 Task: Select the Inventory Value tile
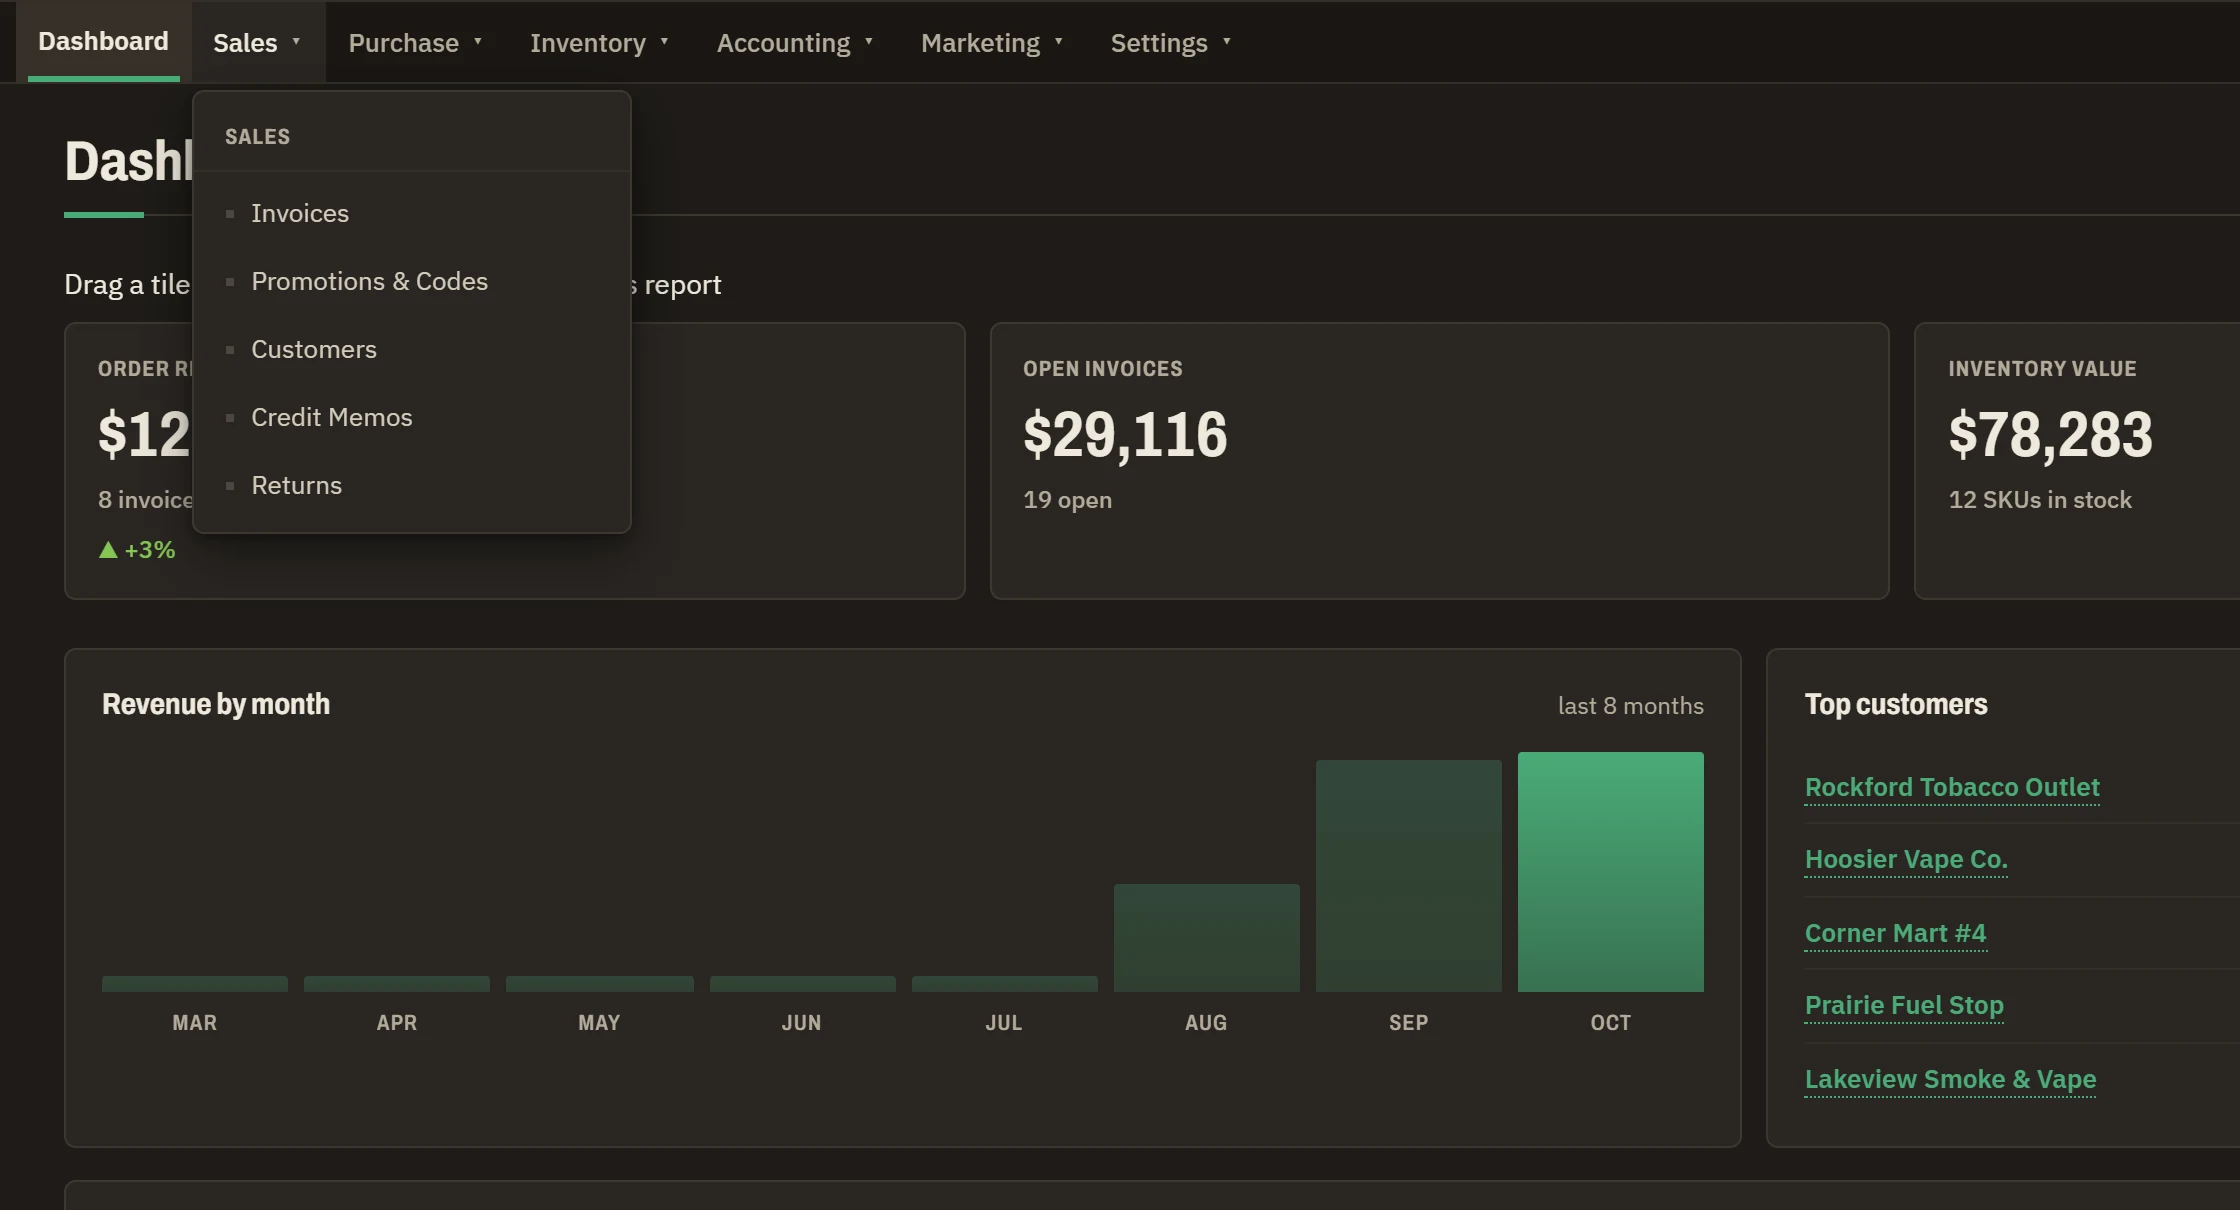click(x=2077, y=461)
